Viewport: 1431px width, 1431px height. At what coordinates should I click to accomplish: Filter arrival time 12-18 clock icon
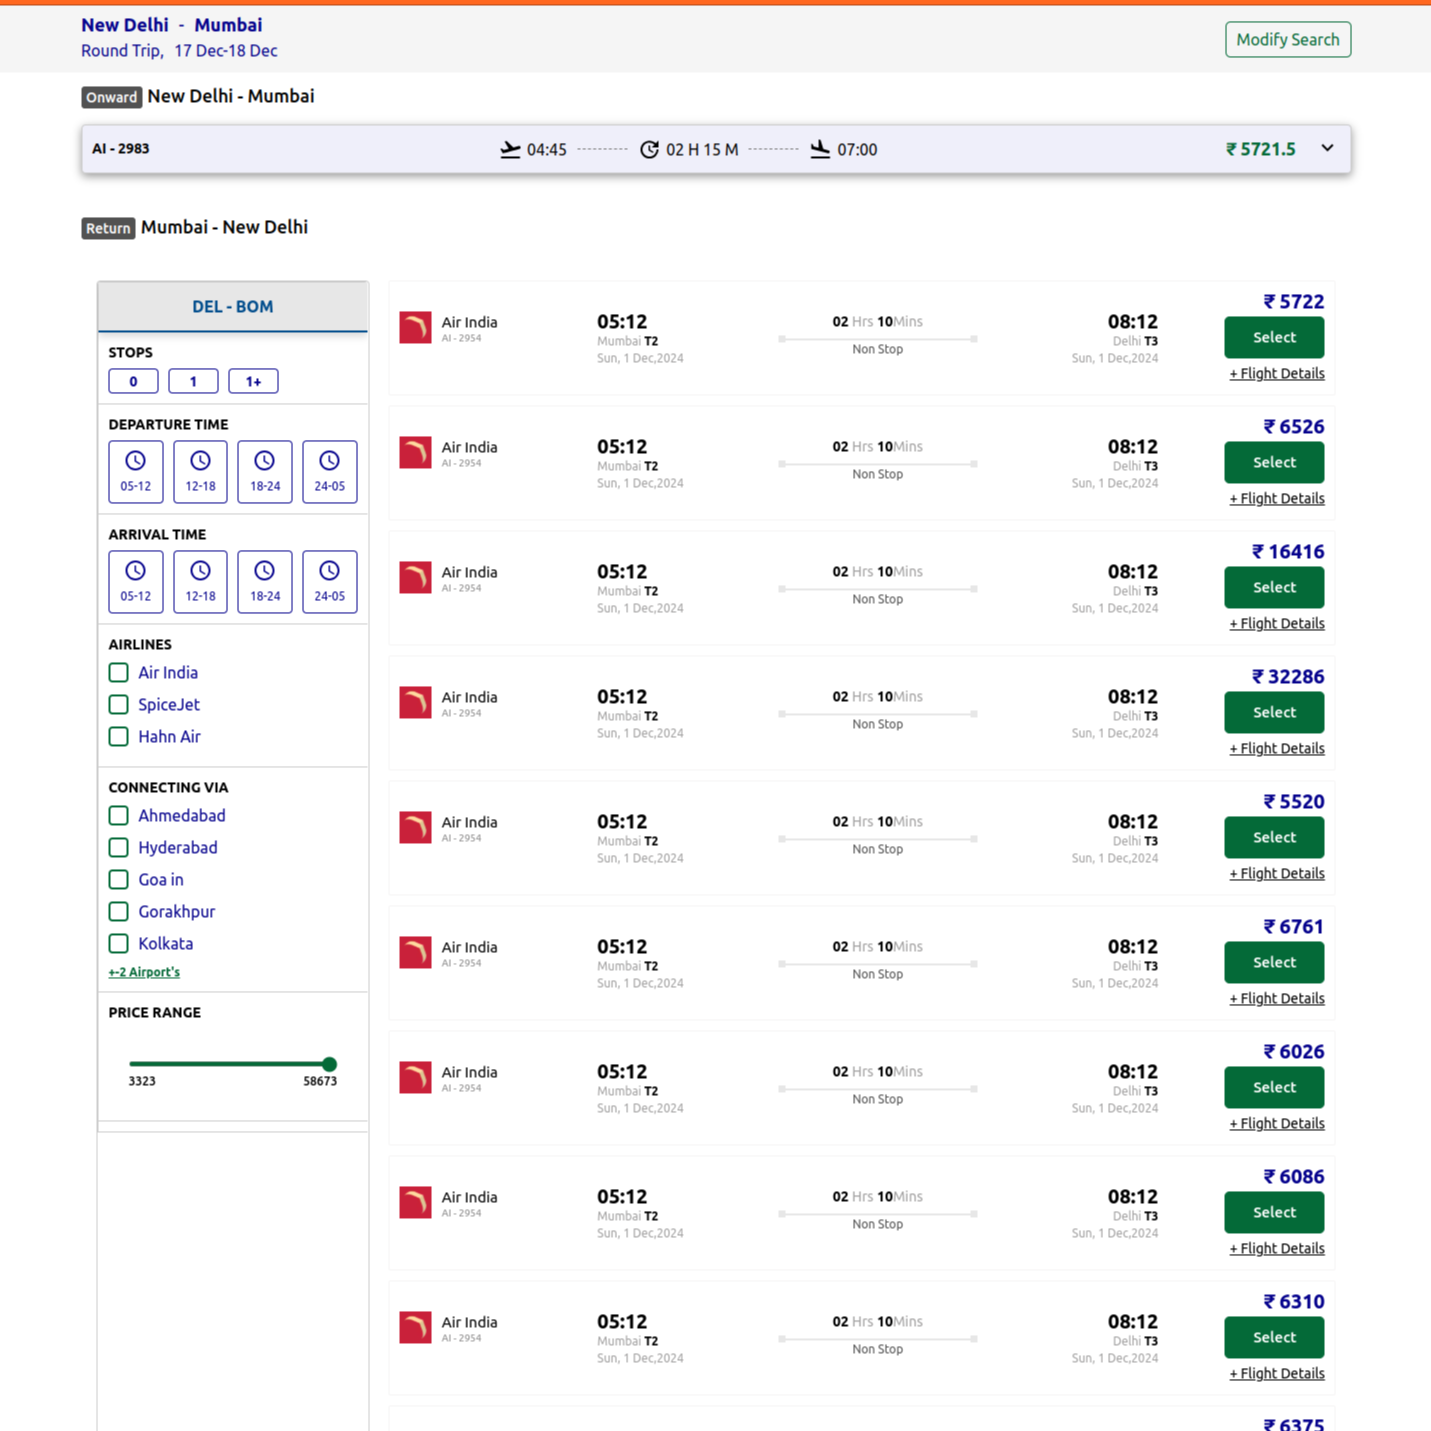click(x=200, y=571)
